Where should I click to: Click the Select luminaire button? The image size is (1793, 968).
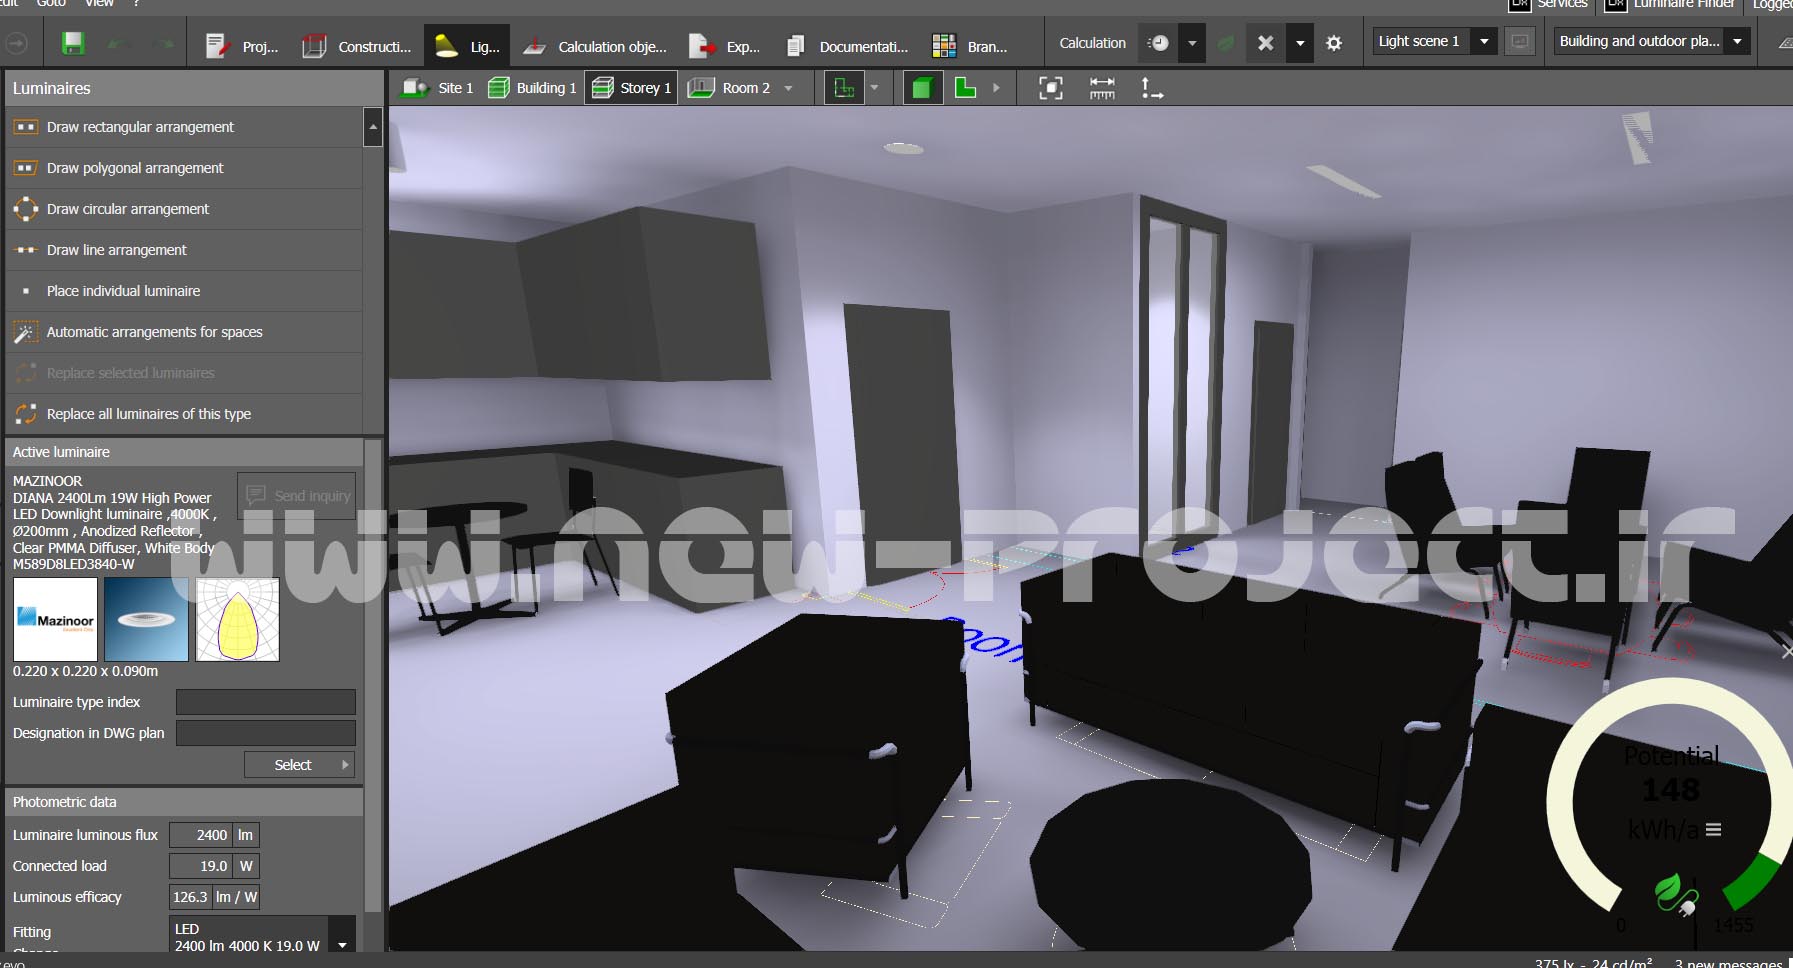[299, 765]
